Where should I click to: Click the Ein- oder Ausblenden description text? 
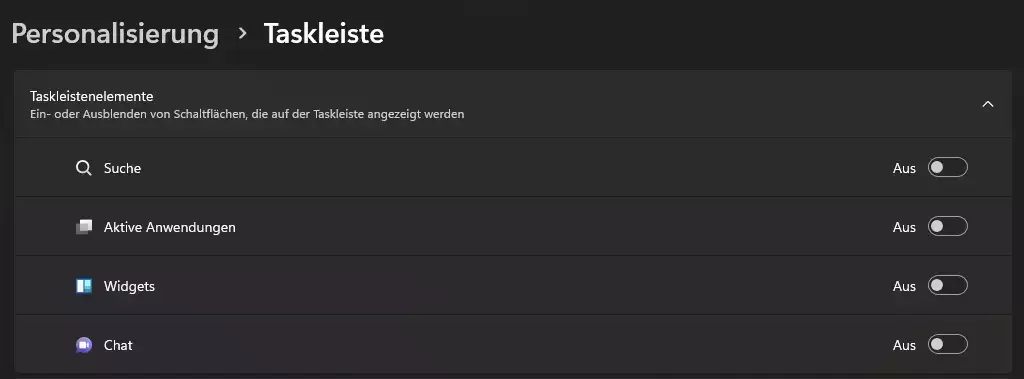[247, 114]
